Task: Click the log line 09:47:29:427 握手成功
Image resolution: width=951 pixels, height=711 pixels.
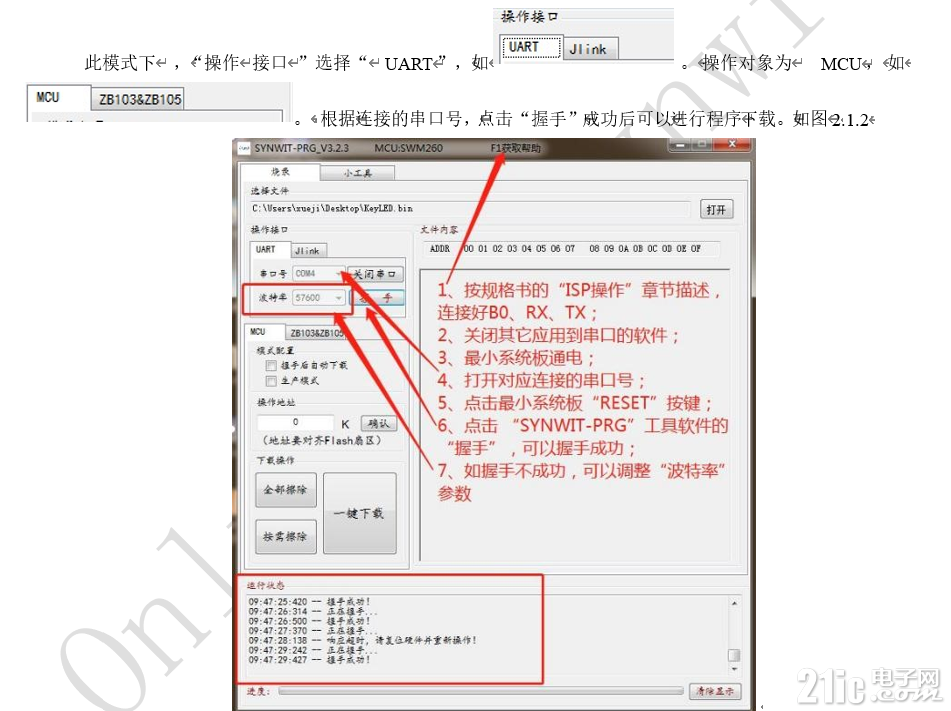Action: tap(309, 660)
